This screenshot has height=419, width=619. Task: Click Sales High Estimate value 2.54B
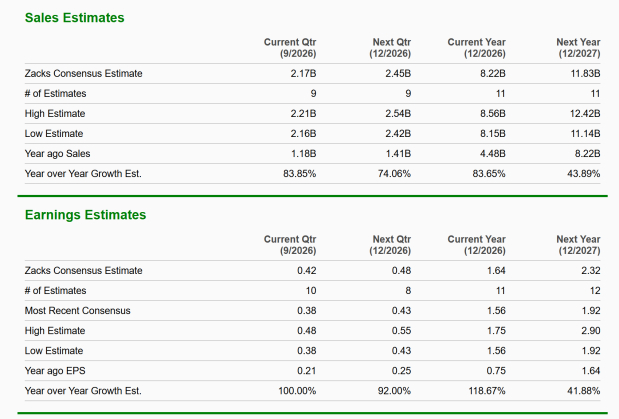(x=398, y=114)
